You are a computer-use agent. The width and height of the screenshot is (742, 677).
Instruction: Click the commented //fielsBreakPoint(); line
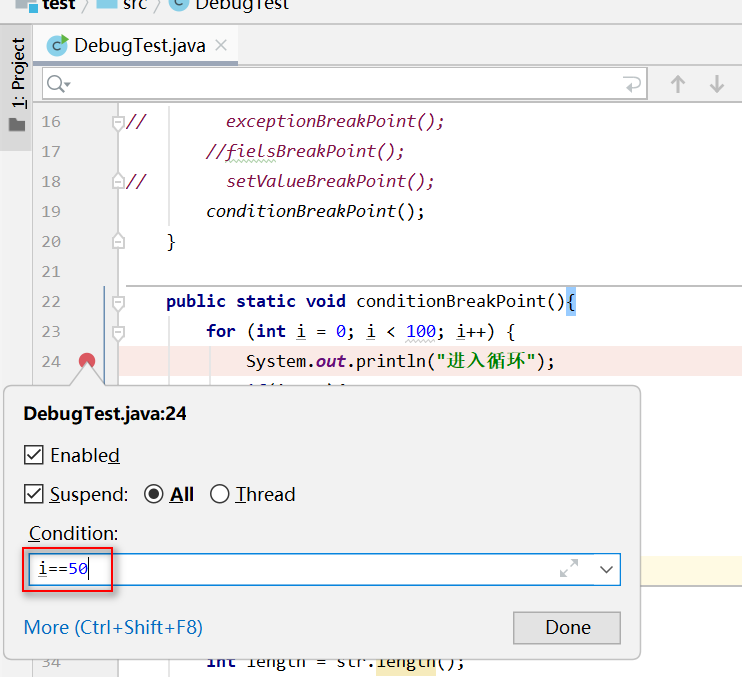tap(305, 151)
